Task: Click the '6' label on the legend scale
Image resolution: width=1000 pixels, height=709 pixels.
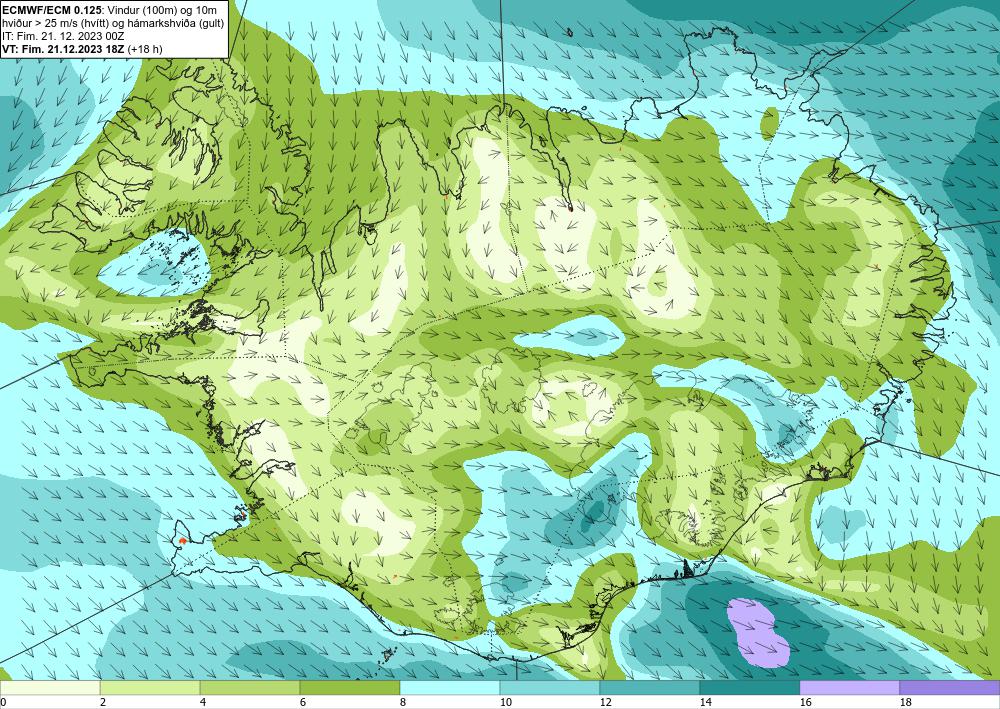Action: 303,702
